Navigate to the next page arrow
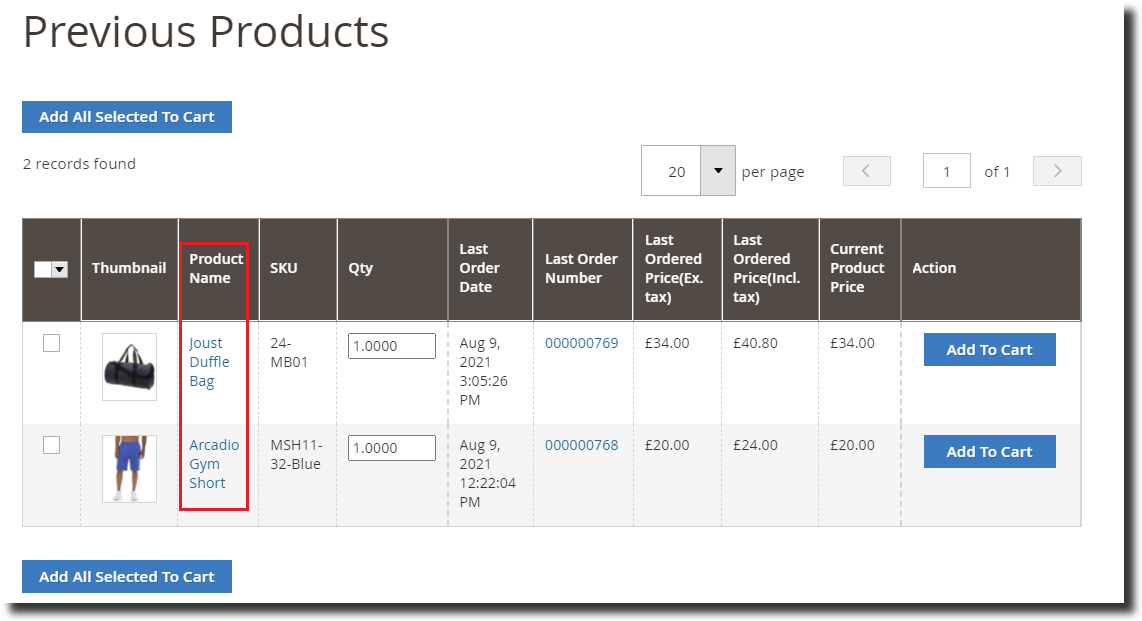The width and height of the screenshot is (1142, 621). 1057,170
